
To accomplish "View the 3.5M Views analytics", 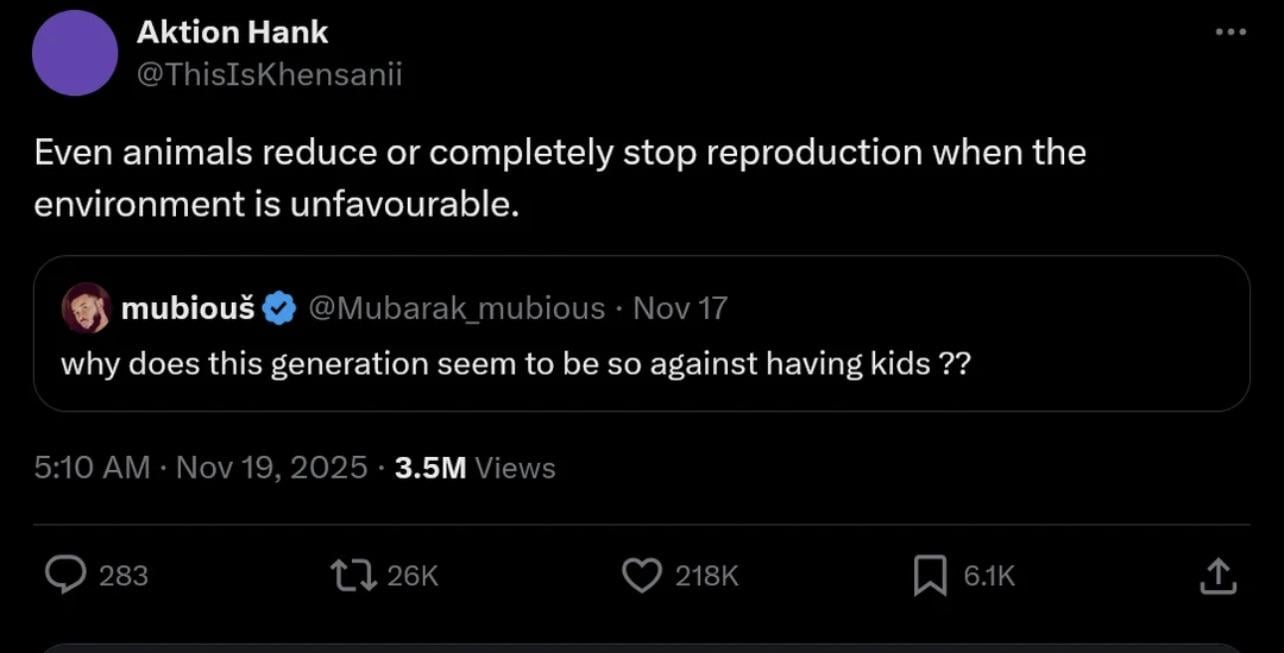I will (475, 468).
